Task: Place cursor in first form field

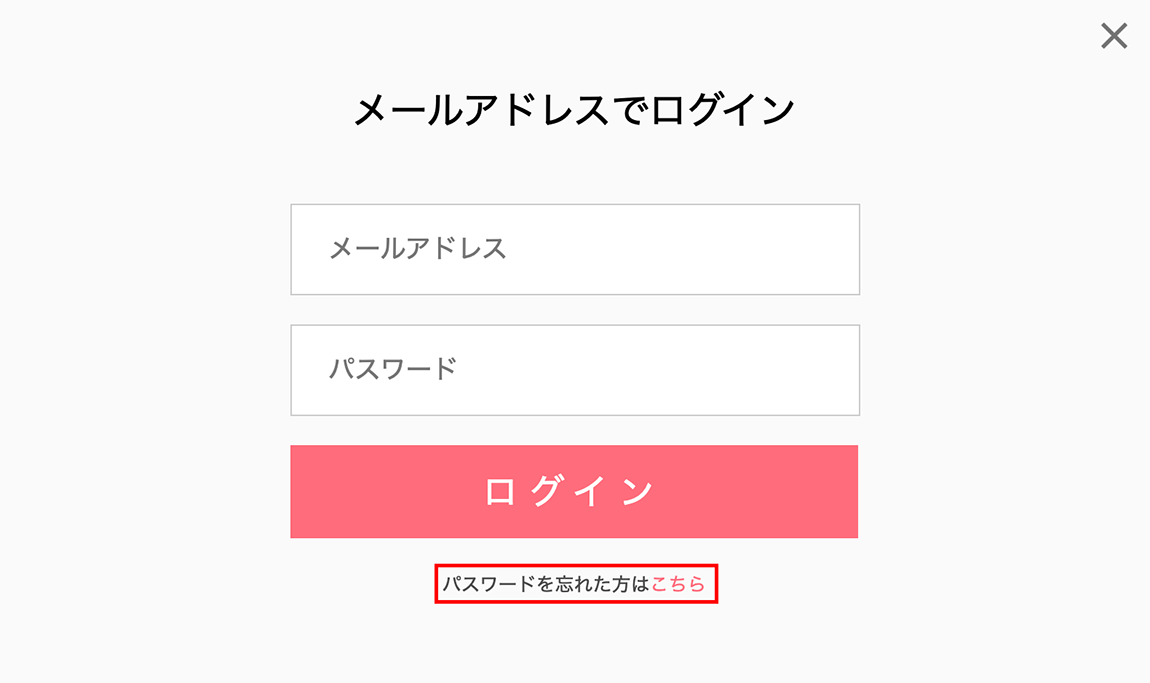Action: click(575, 249)
